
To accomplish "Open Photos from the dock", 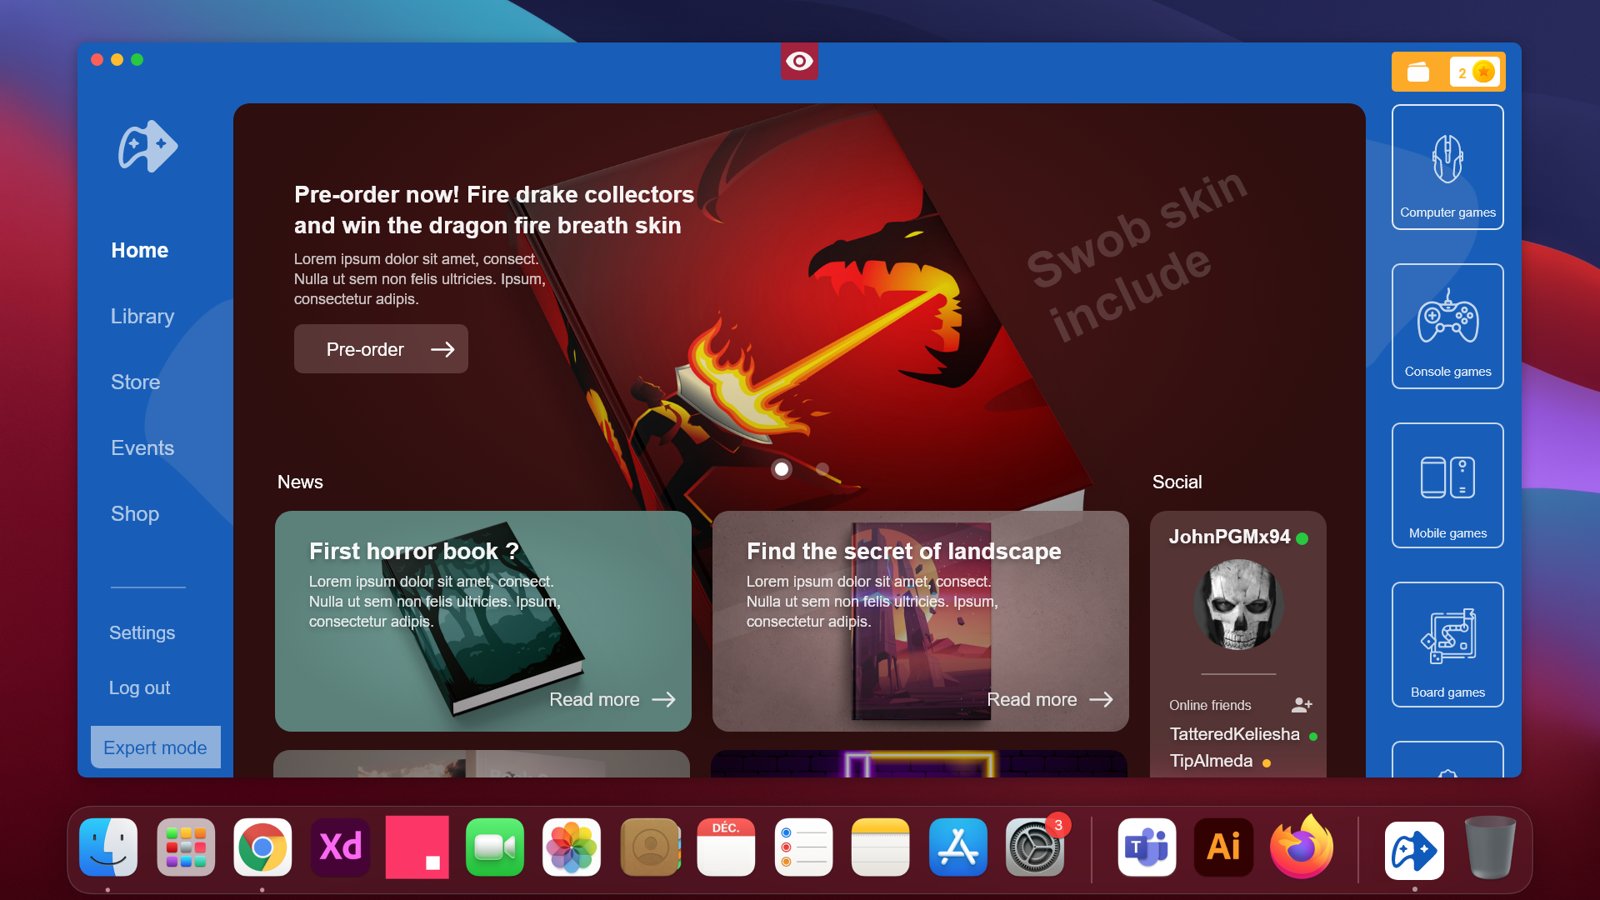I will click(571, 847).
